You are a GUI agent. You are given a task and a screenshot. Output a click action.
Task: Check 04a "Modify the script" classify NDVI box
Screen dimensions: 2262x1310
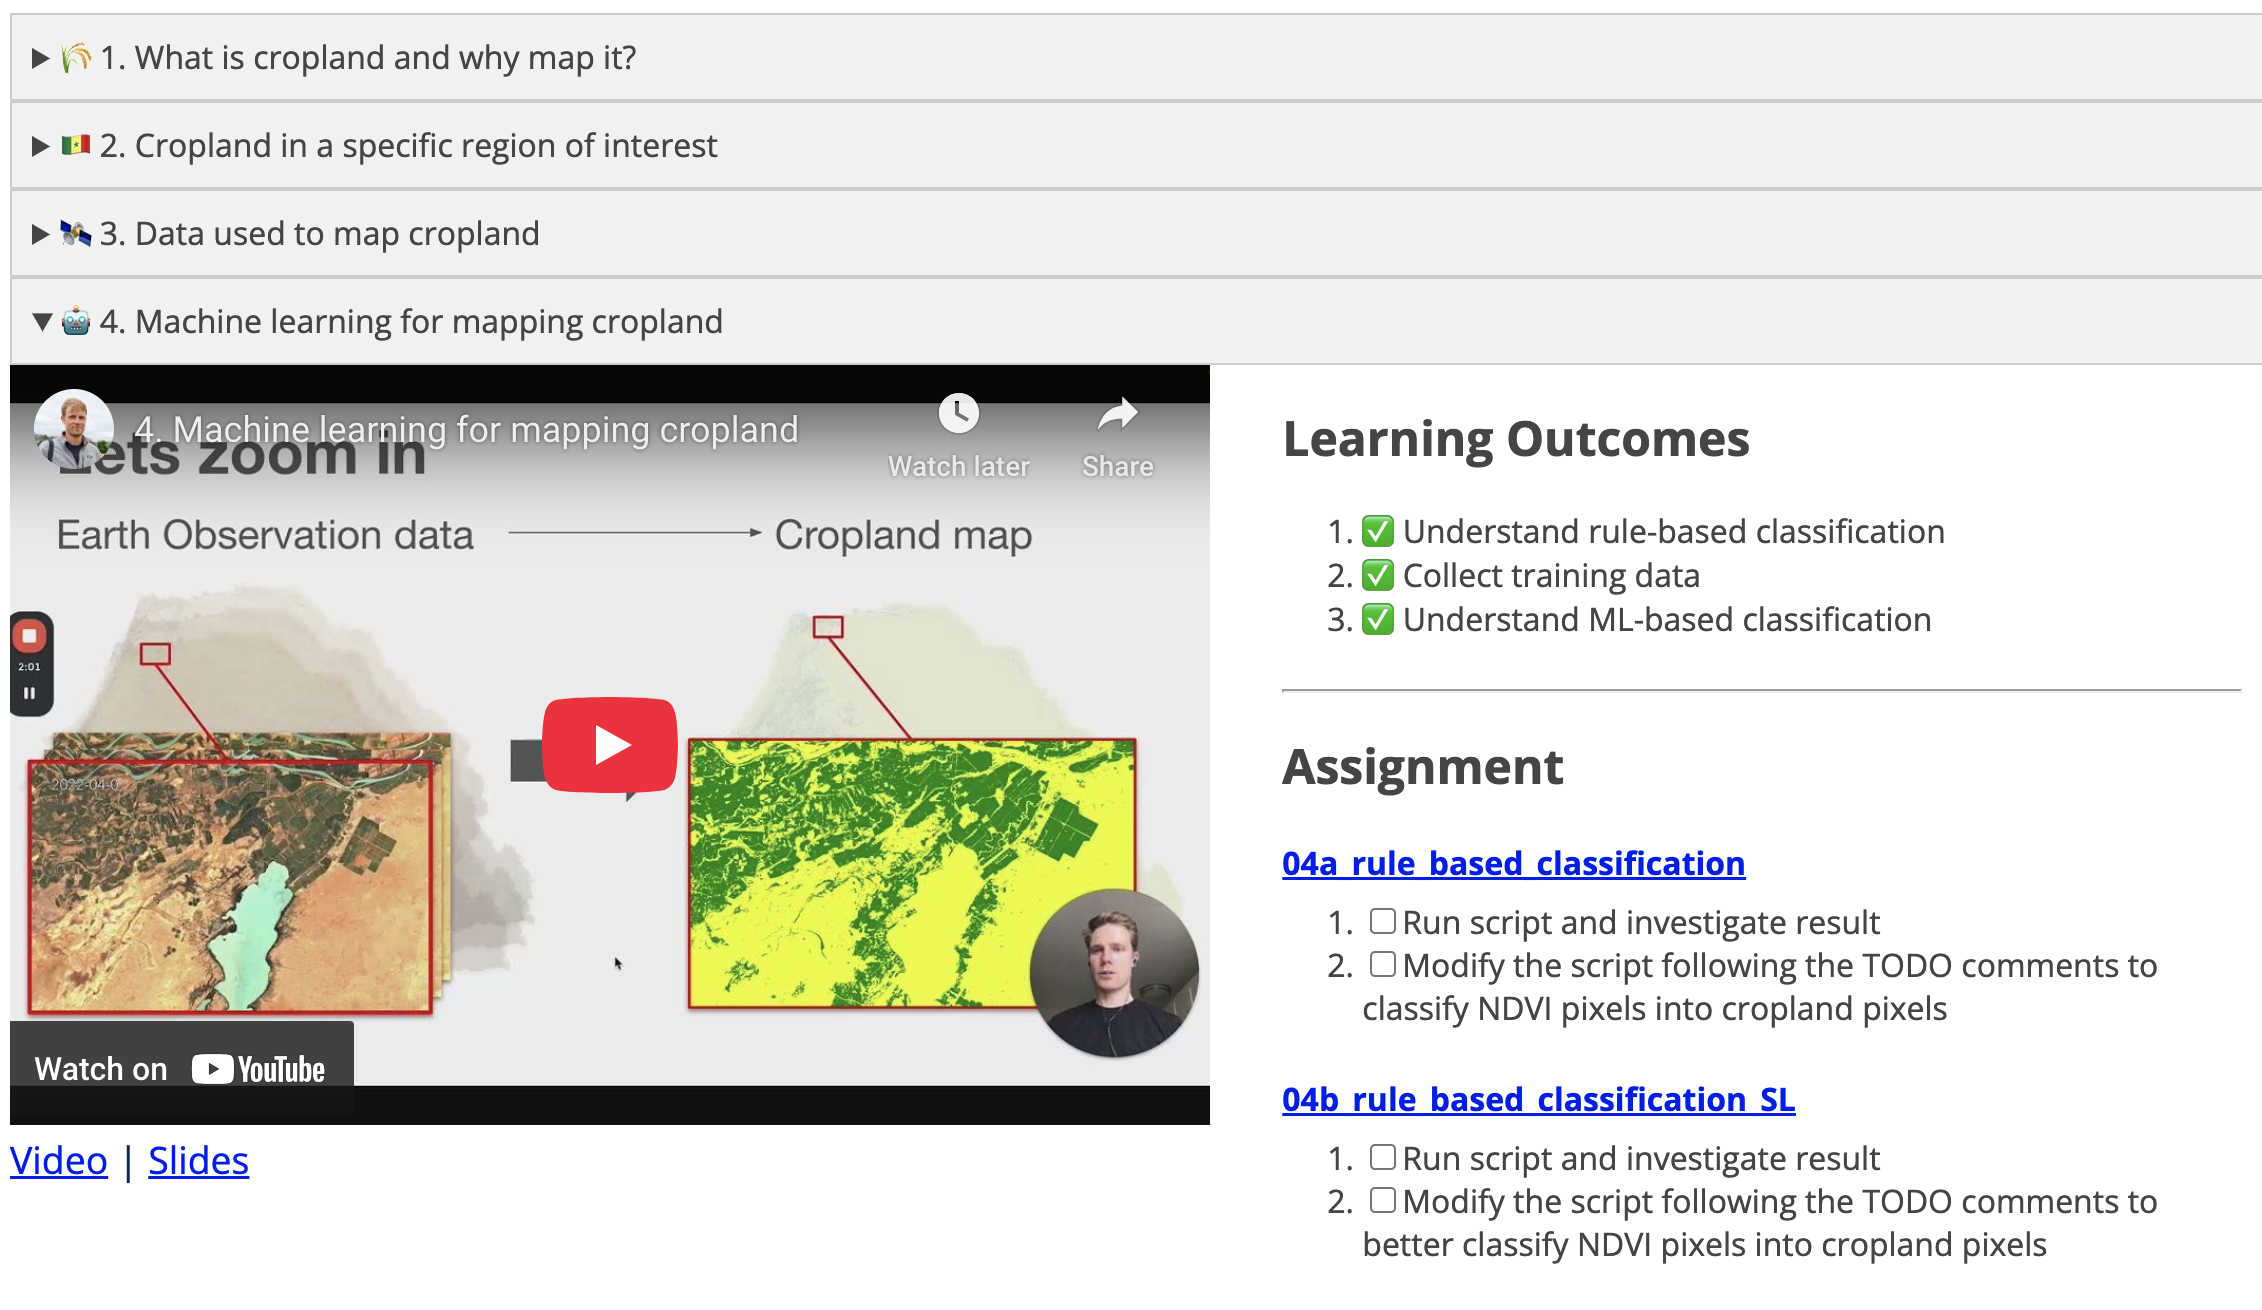1382,964
